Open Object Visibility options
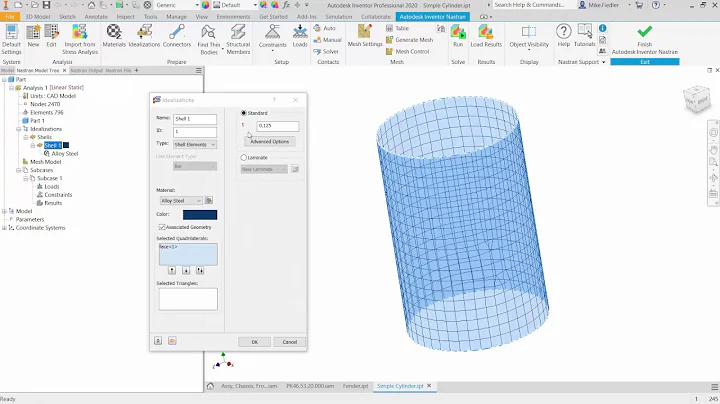 tap(529, 36)
